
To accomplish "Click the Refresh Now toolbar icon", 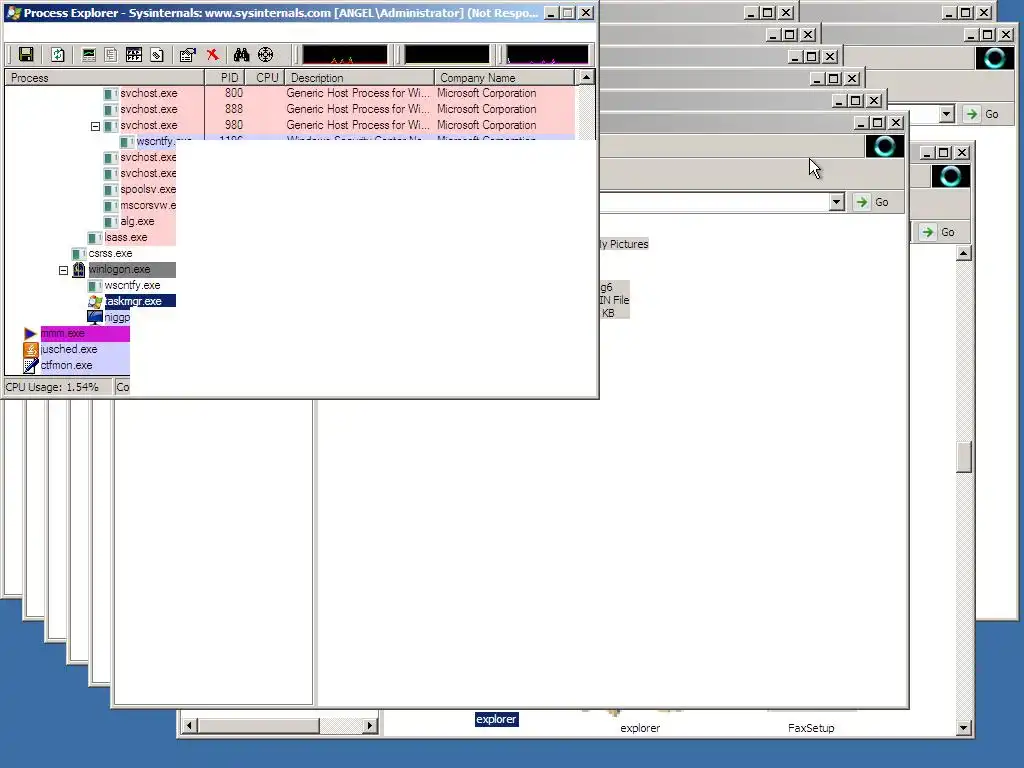I will [x=57, y=55].
